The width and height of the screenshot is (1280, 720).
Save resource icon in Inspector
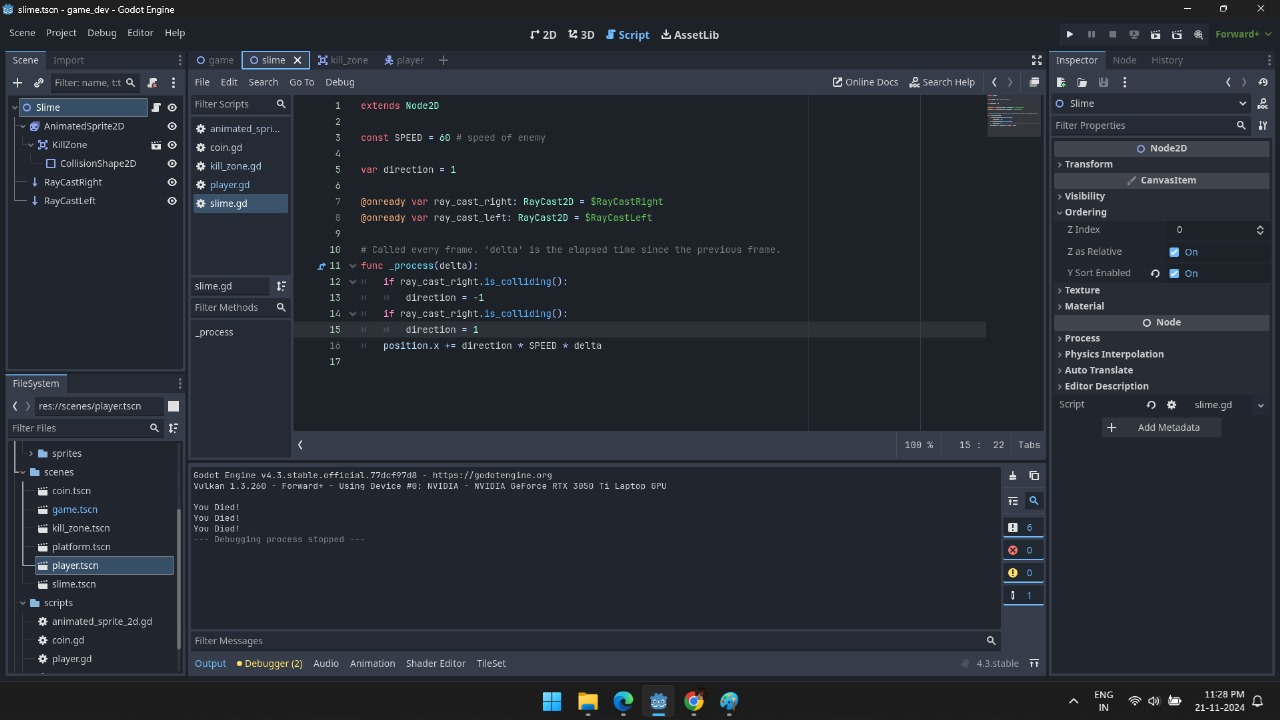[x=1103, y=82]
